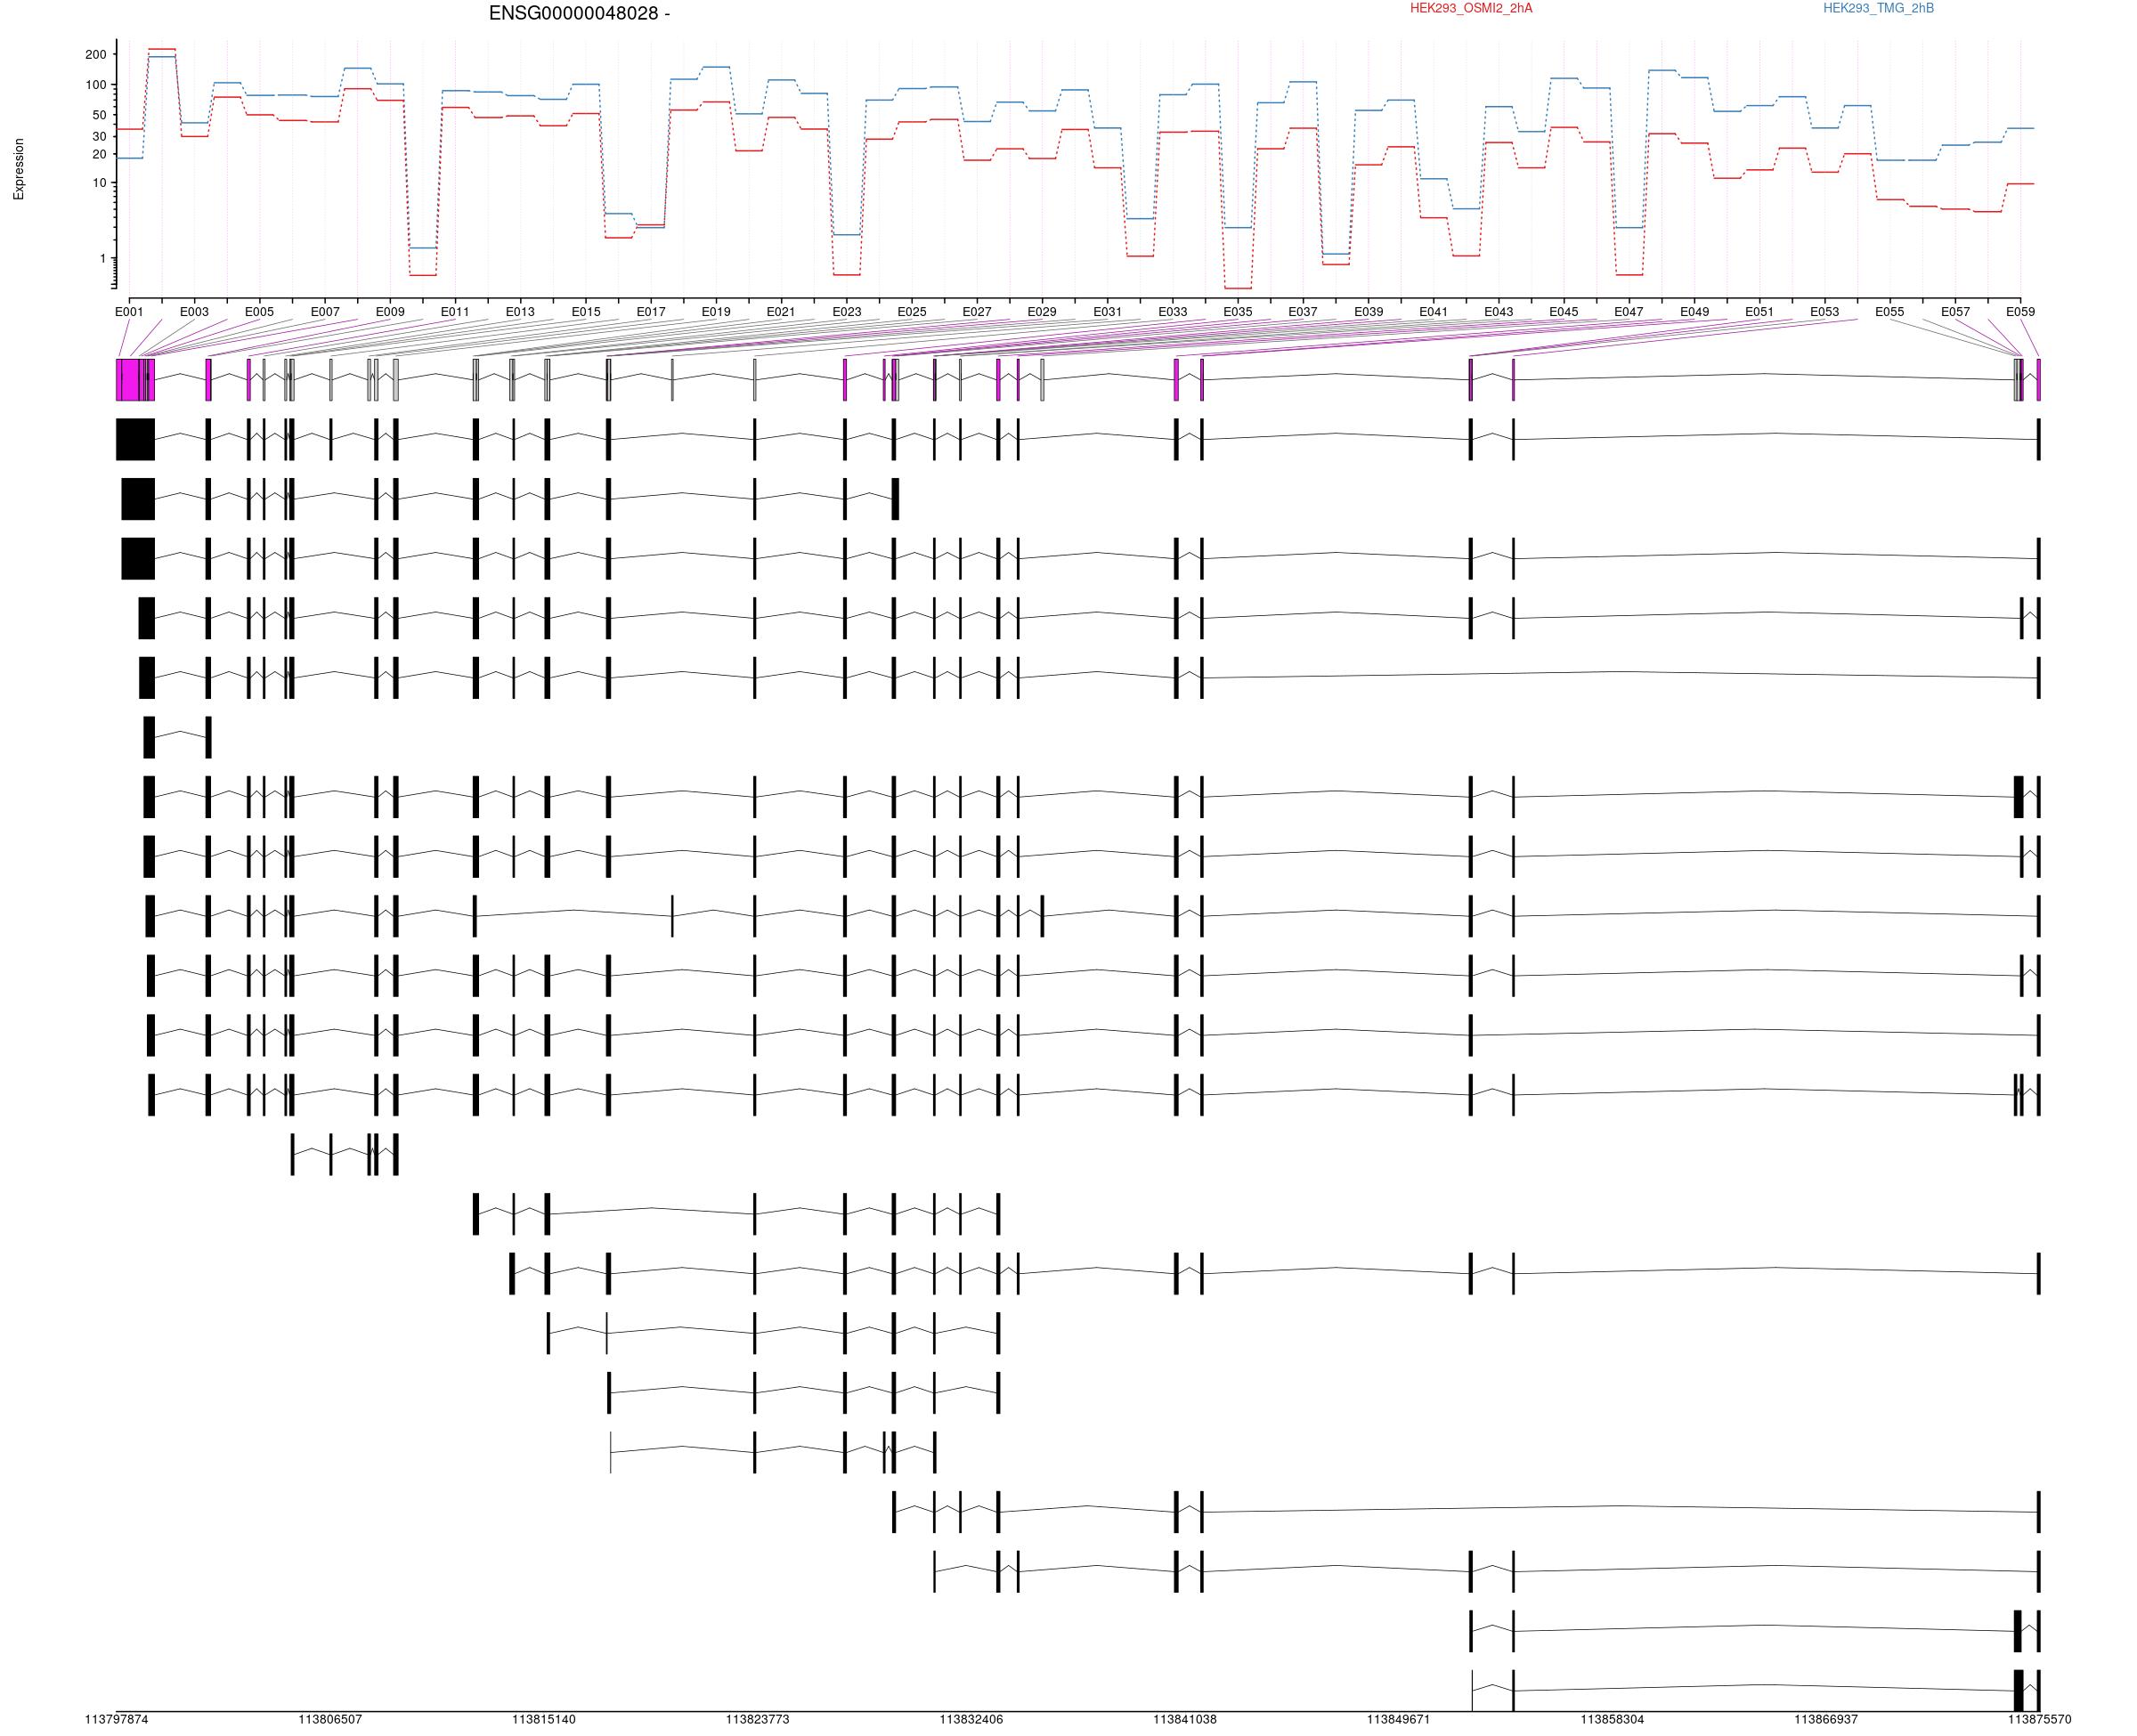
Task: Click exon label E011
Action: 455,312
